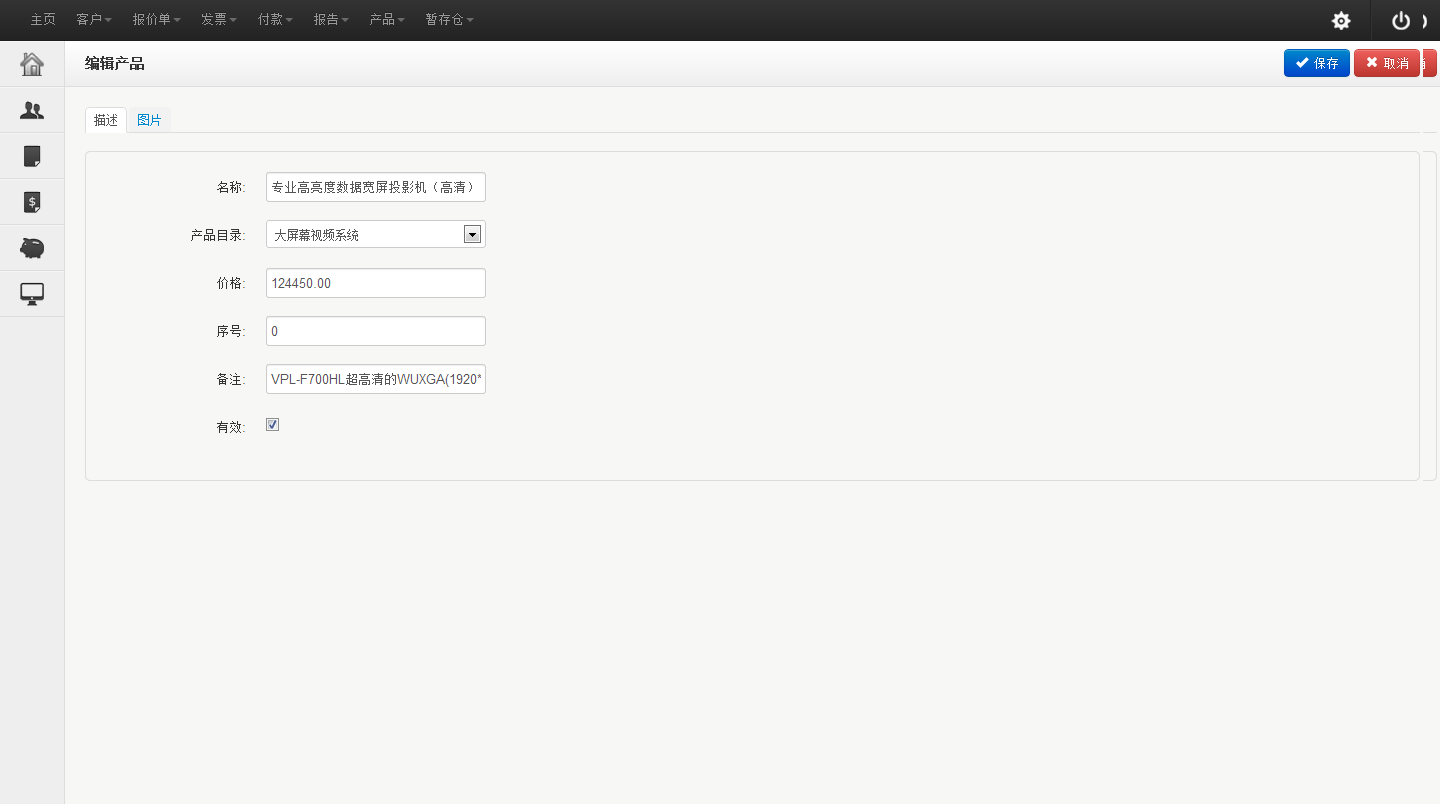Click the 备注 field with VPL-F700HL
The image size is (1440, 804).
[376, 379]
